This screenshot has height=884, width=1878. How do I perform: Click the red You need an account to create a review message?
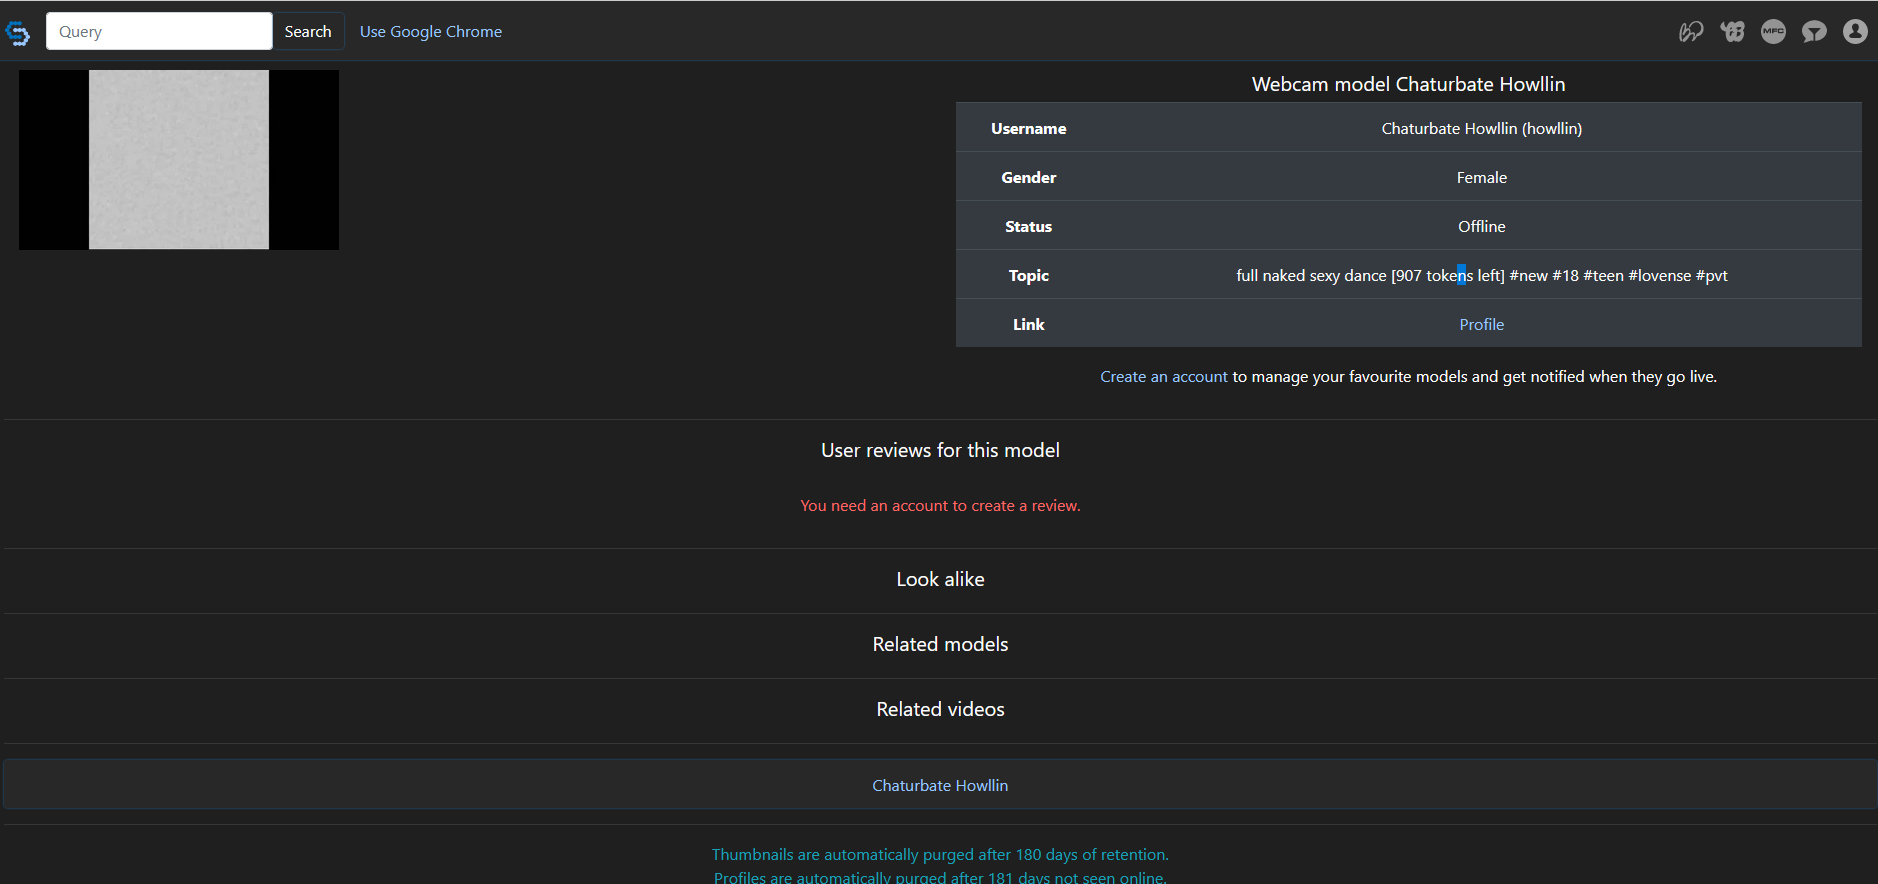940,505
